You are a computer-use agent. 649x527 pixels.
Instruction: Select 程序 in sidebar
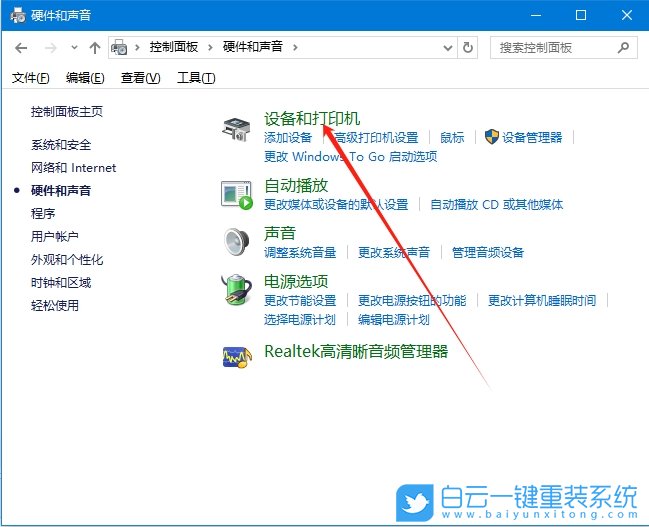pos(43,214)
